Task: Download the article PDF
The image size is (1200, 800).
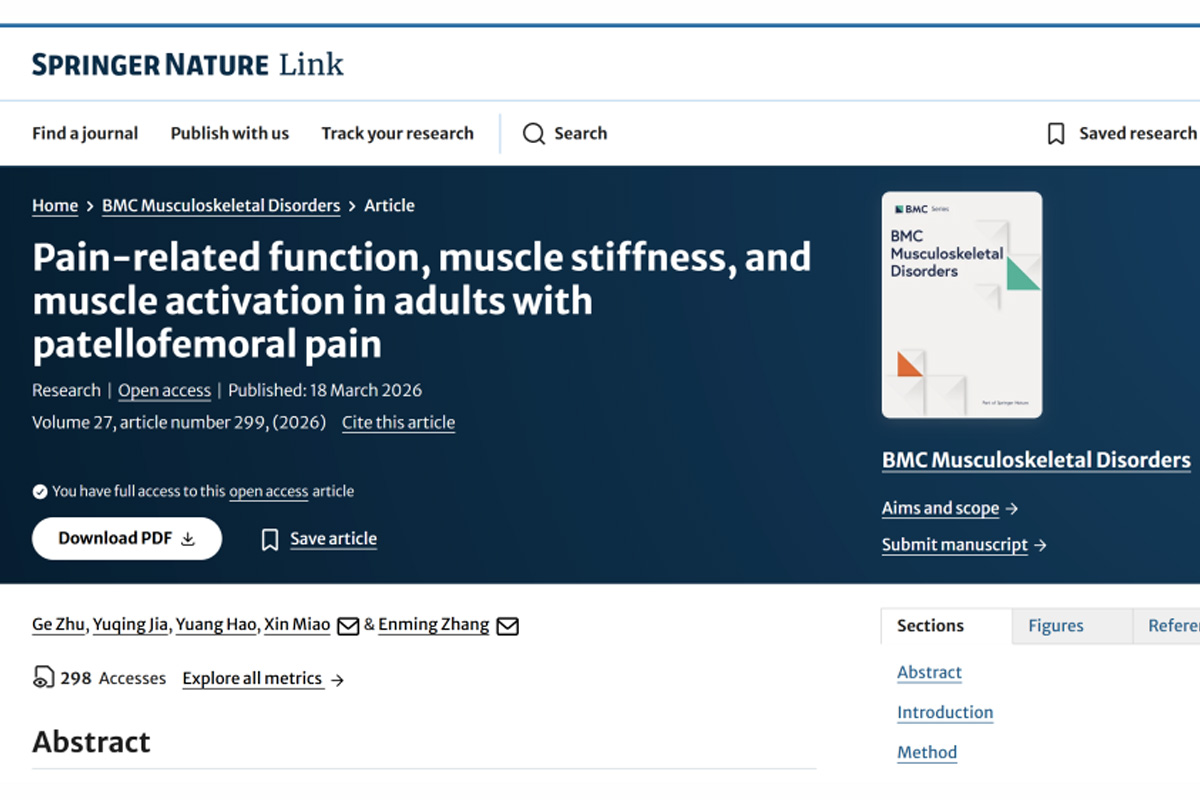Action: point(127,538)
